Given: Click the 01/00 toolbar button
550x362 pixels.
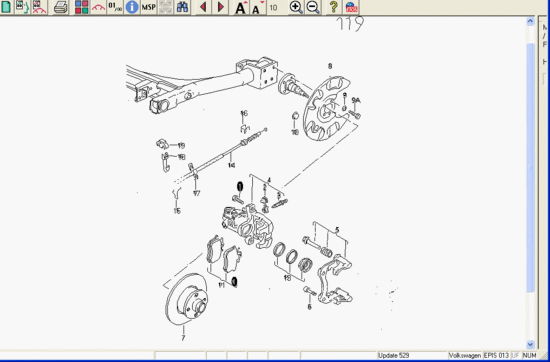Looking at the screenshot, I should click(x=115, y=7).
